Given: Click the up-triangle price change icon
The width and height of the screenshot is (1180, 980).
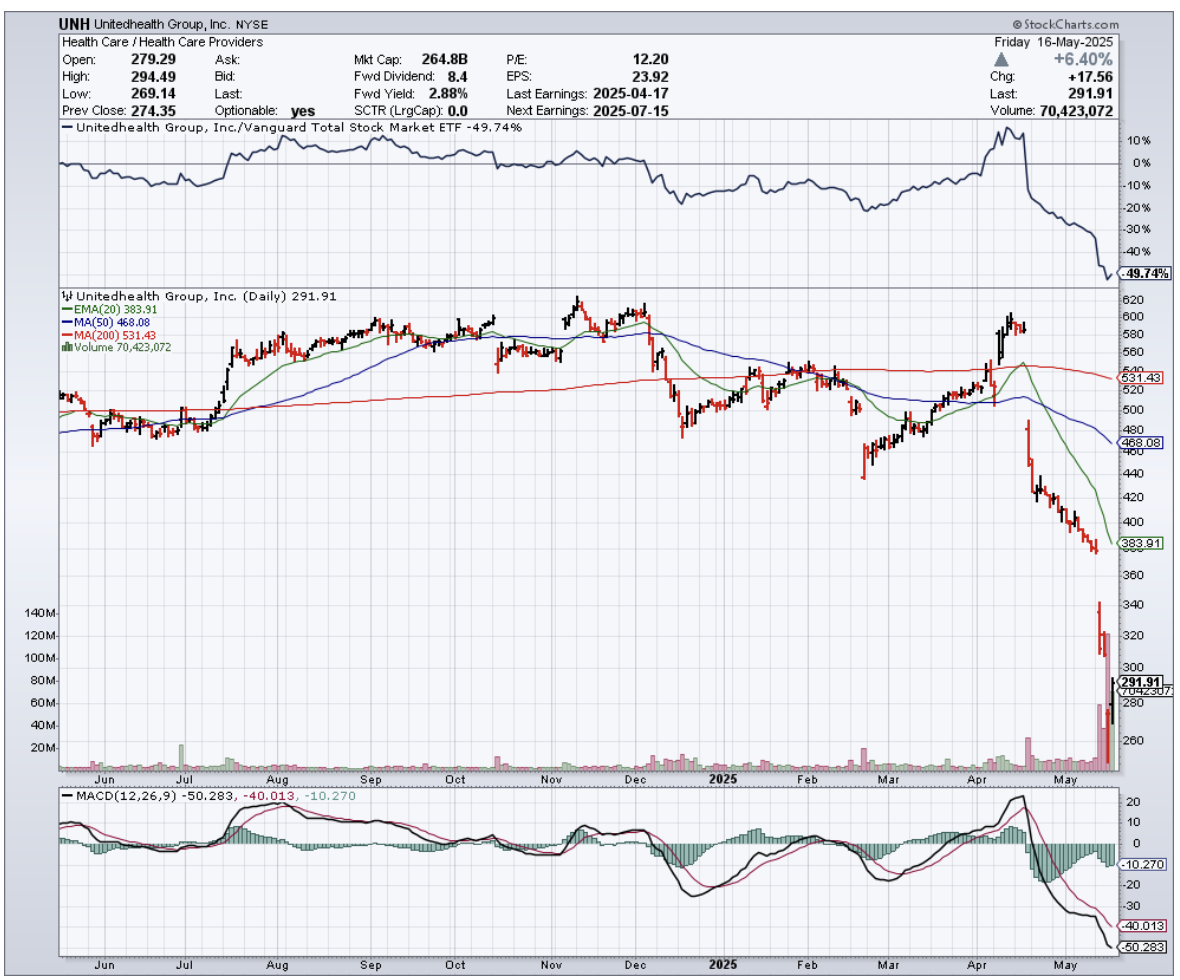Looking at the screenshot, I should coord(1005,60).
